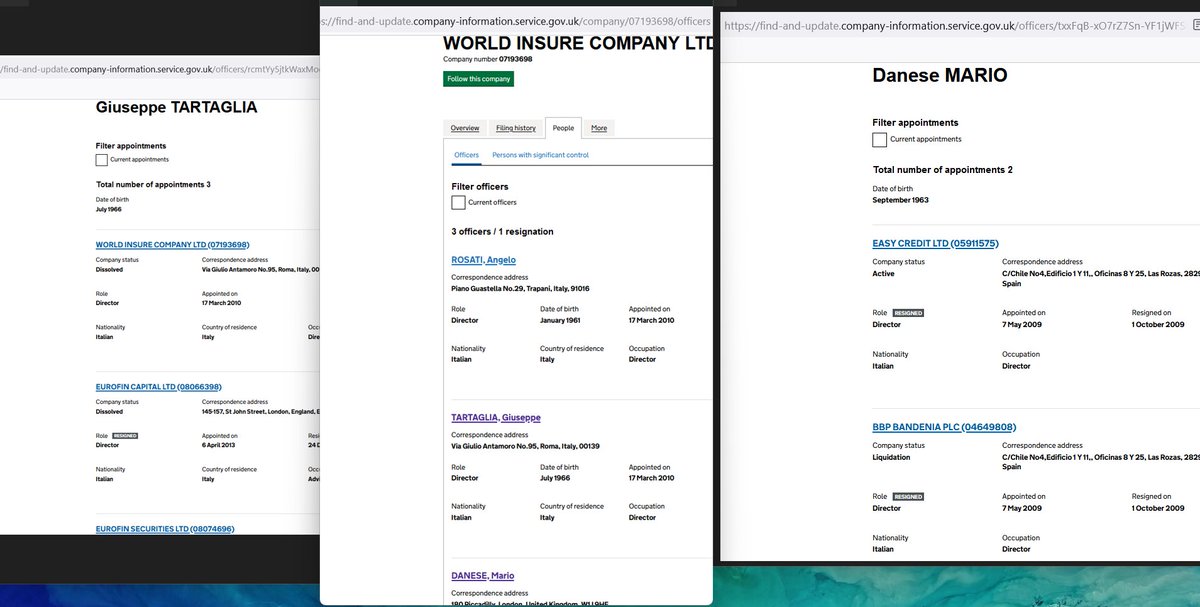Viewport: 1200px width, 607px height.
Task: Click 6 April 2013 appointed date
Action: [x=220, y=446]
